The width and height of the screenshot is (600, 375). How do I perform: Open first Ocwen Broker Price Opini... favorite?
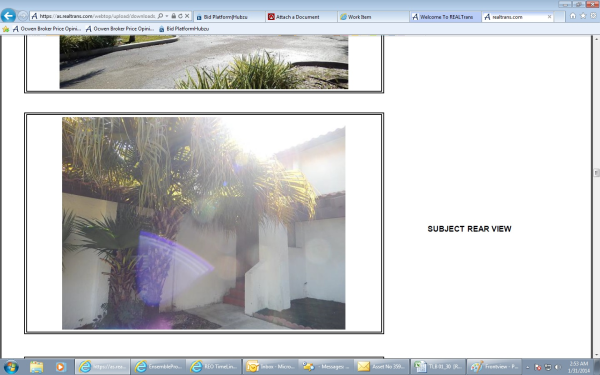click(47, 29)
